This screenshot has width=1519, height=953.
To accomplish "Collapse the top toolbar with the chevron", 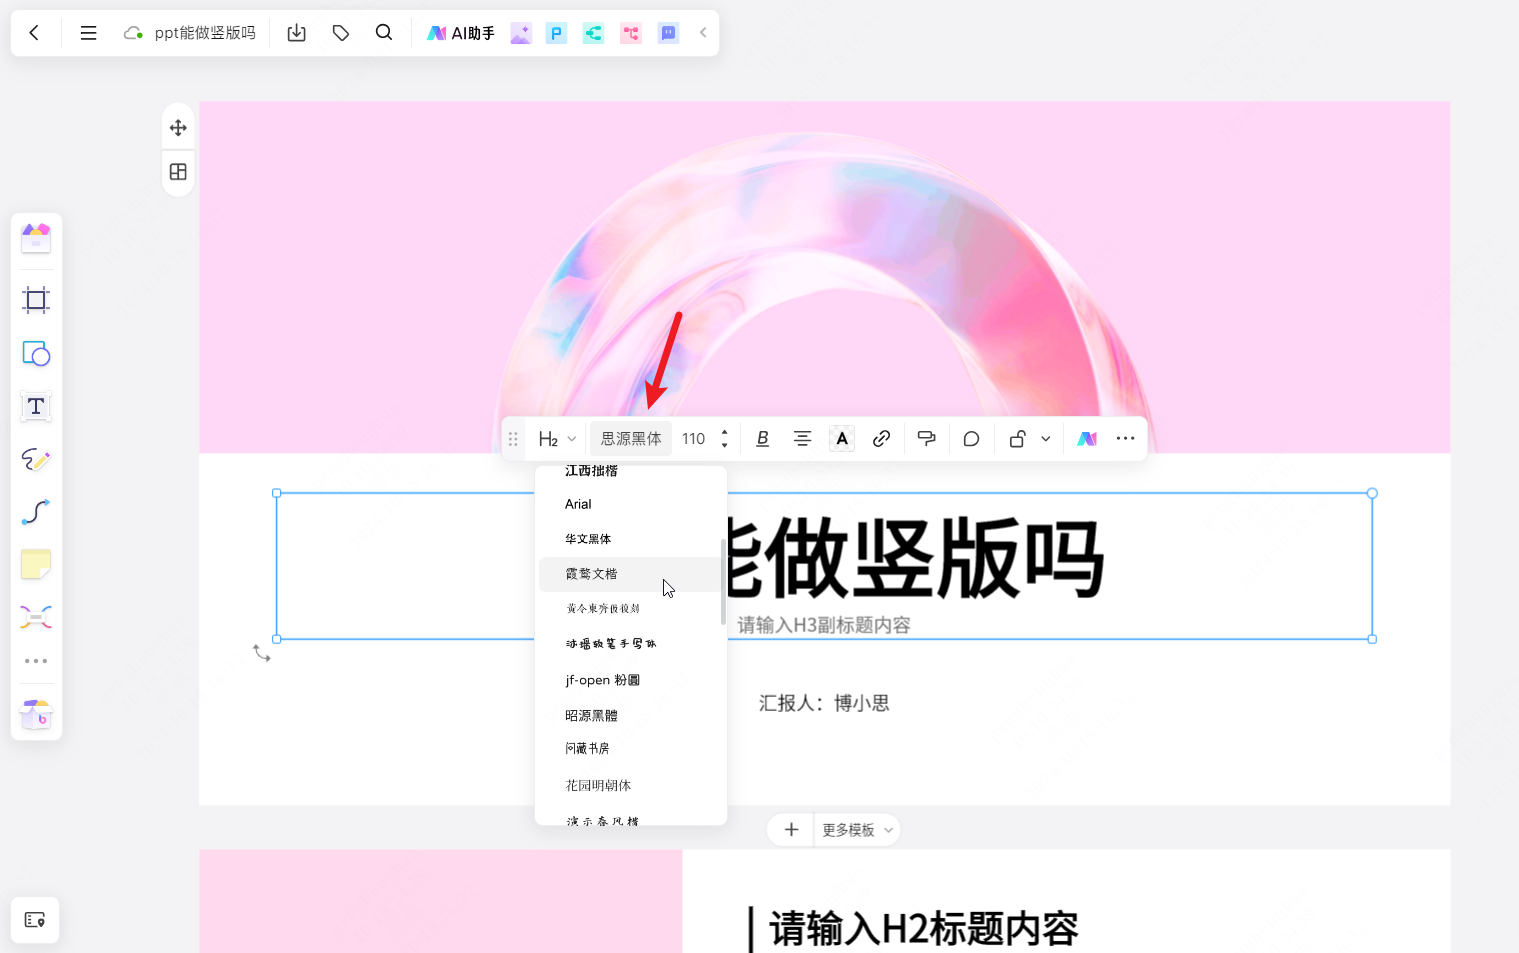I will (x=703, y=33).
